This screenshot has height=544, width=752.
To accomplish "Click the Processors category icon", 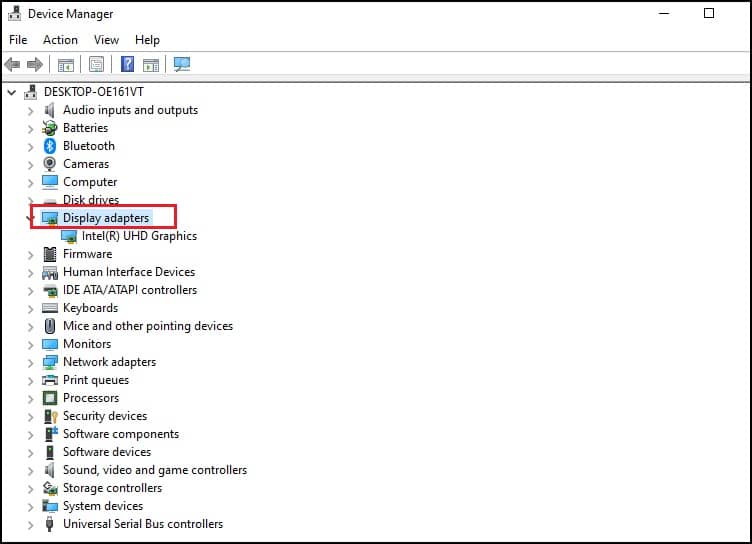I will point(50,398).
